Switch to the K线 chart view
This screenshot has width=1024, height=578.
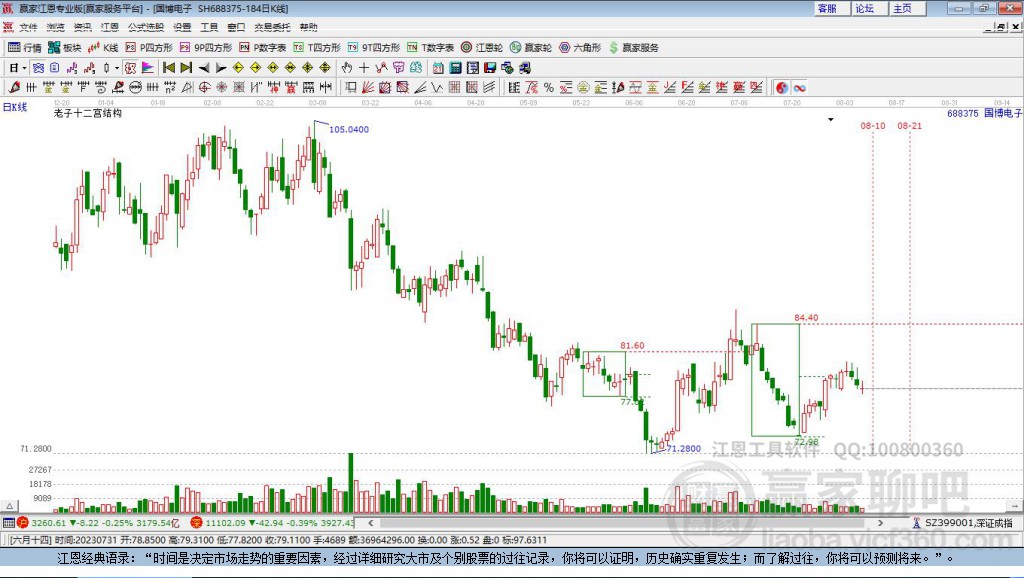[103, 48]
